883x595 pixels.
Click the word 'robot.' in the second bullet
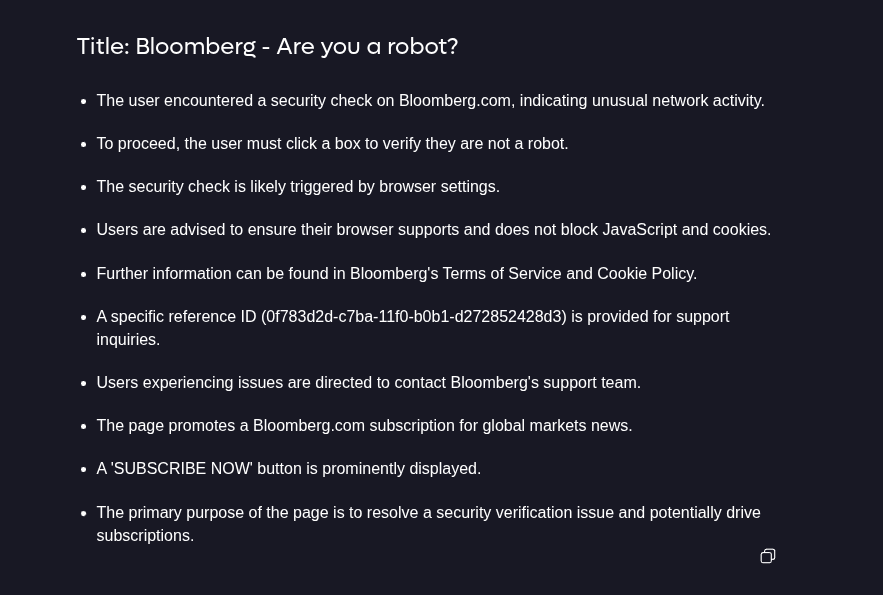[x=547, y=144]
